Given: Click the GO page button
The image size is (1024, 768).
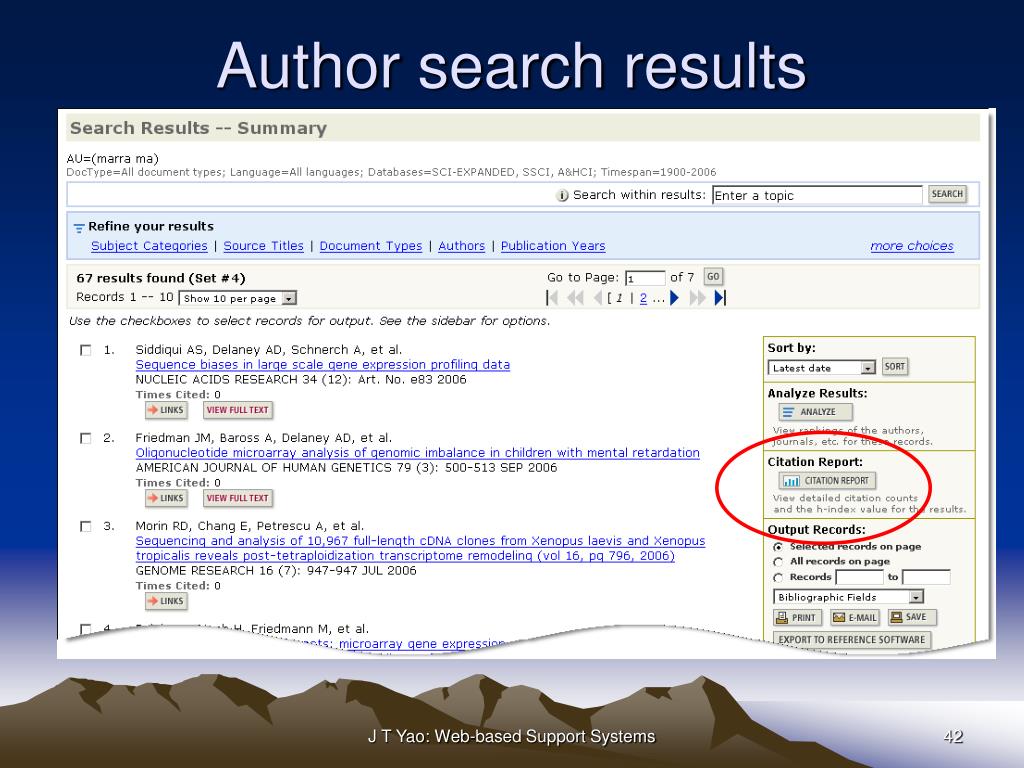Looking at the screenshot, I should coord(713,277).
